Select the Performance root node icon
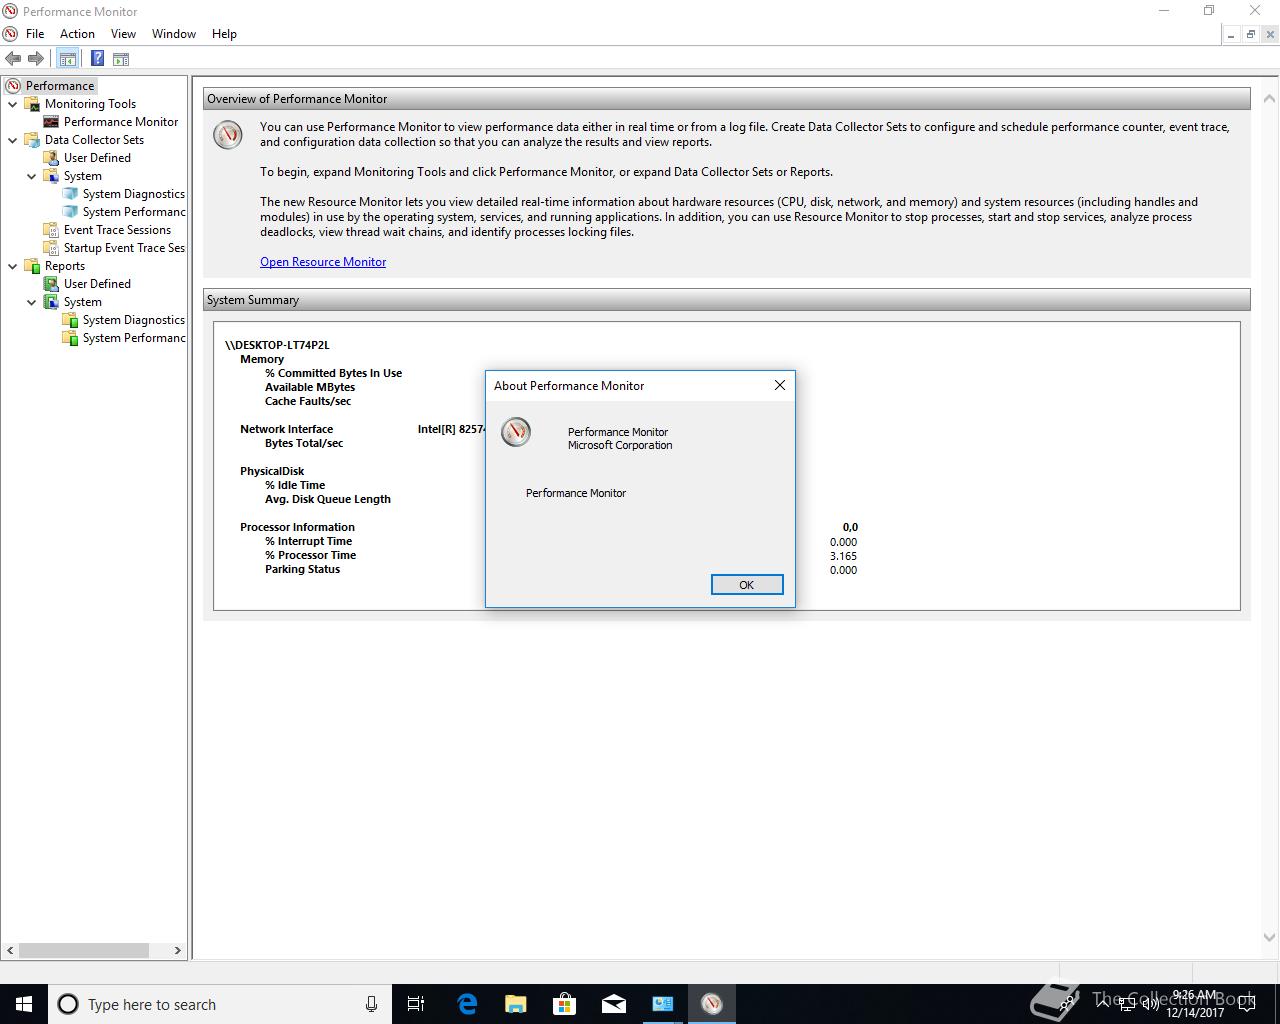1280x1024 pixels. [13, 86]
